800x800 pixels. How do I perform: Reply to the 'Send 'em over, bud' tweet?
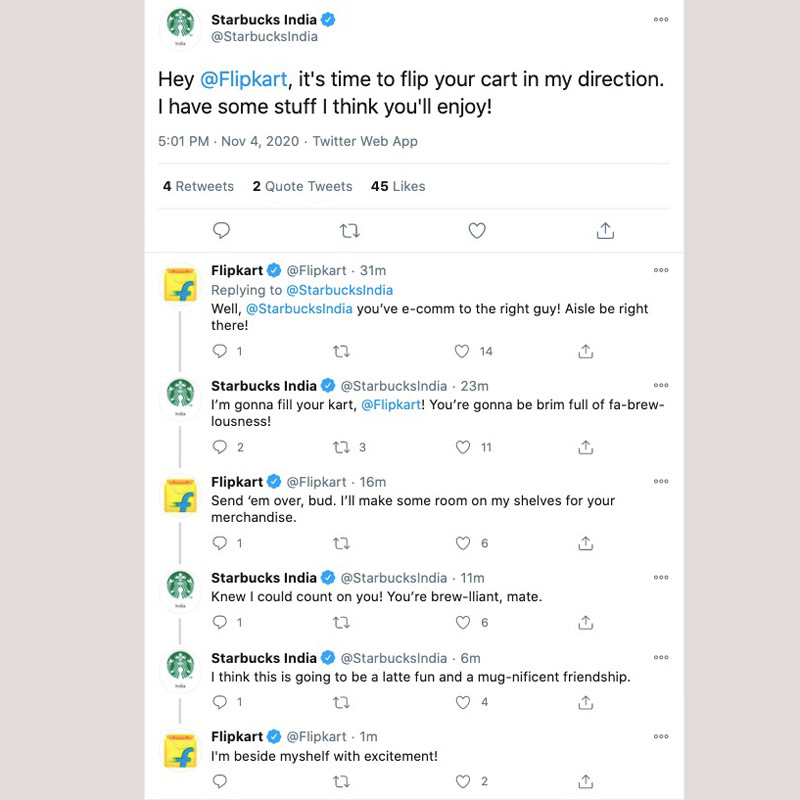pos(221,543)
